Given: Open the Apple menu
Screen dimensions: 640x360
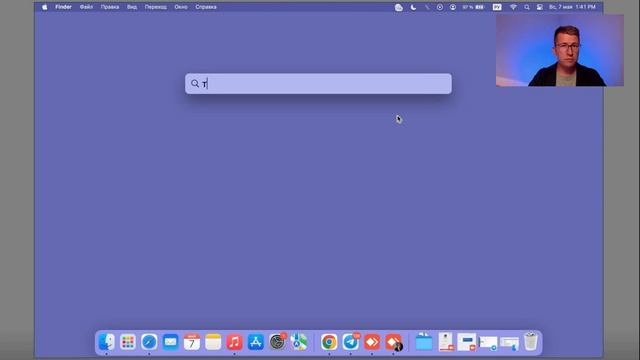Looking at the screenshot, I should 44,7.
